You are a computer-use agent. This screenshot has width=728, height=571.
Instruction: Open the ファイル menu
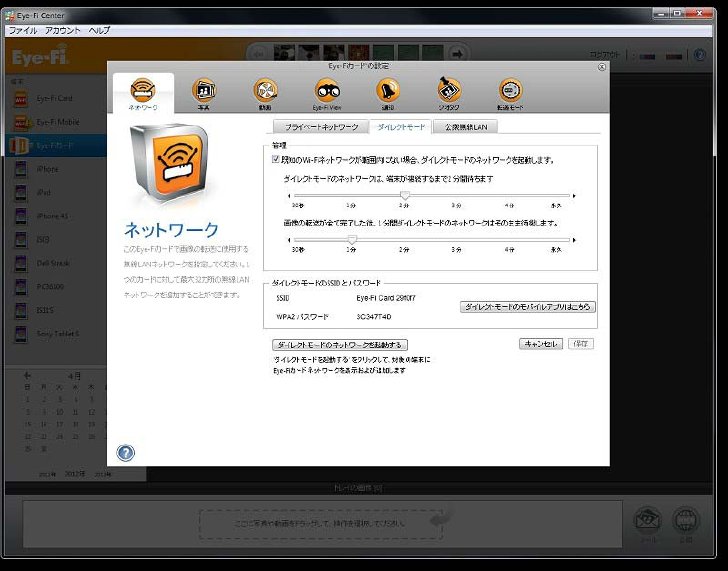[23, 30]
